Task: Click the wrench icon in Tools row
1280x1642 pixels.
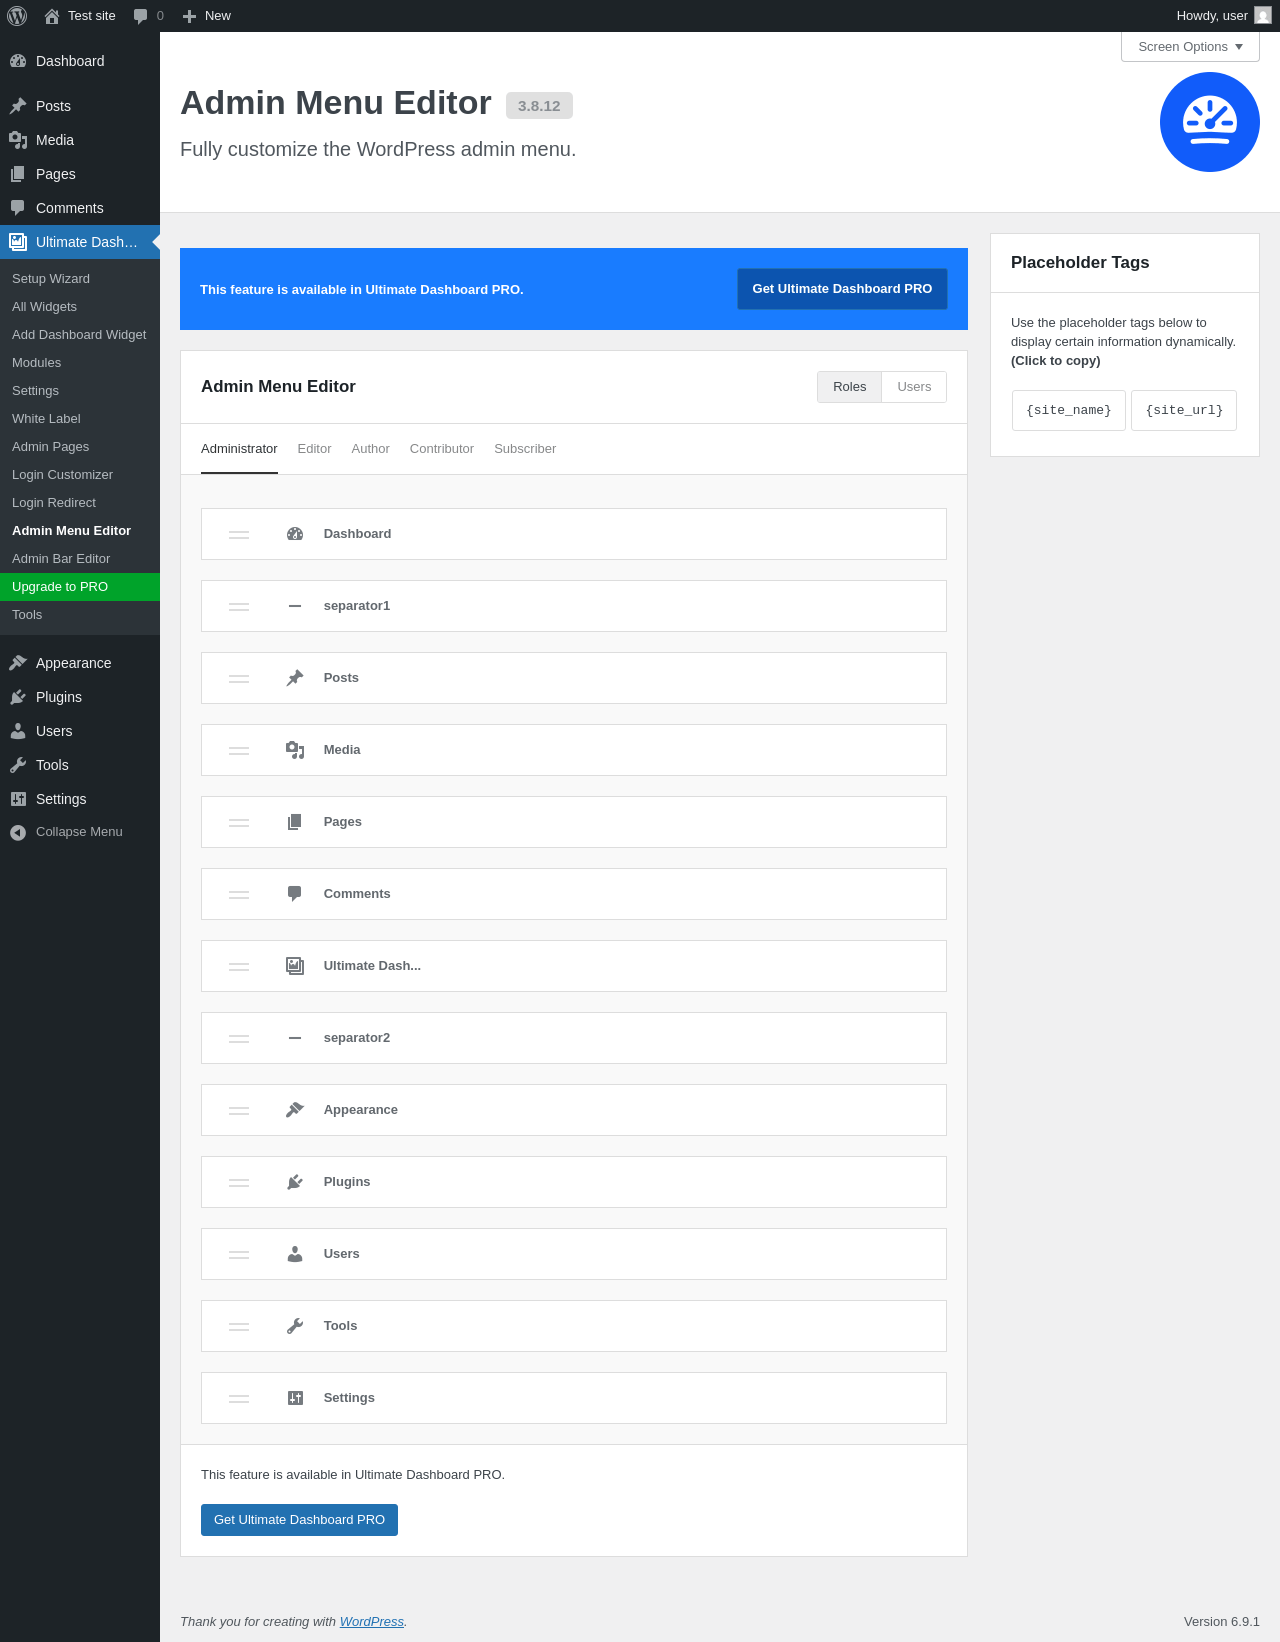Action: [295, 1326]
